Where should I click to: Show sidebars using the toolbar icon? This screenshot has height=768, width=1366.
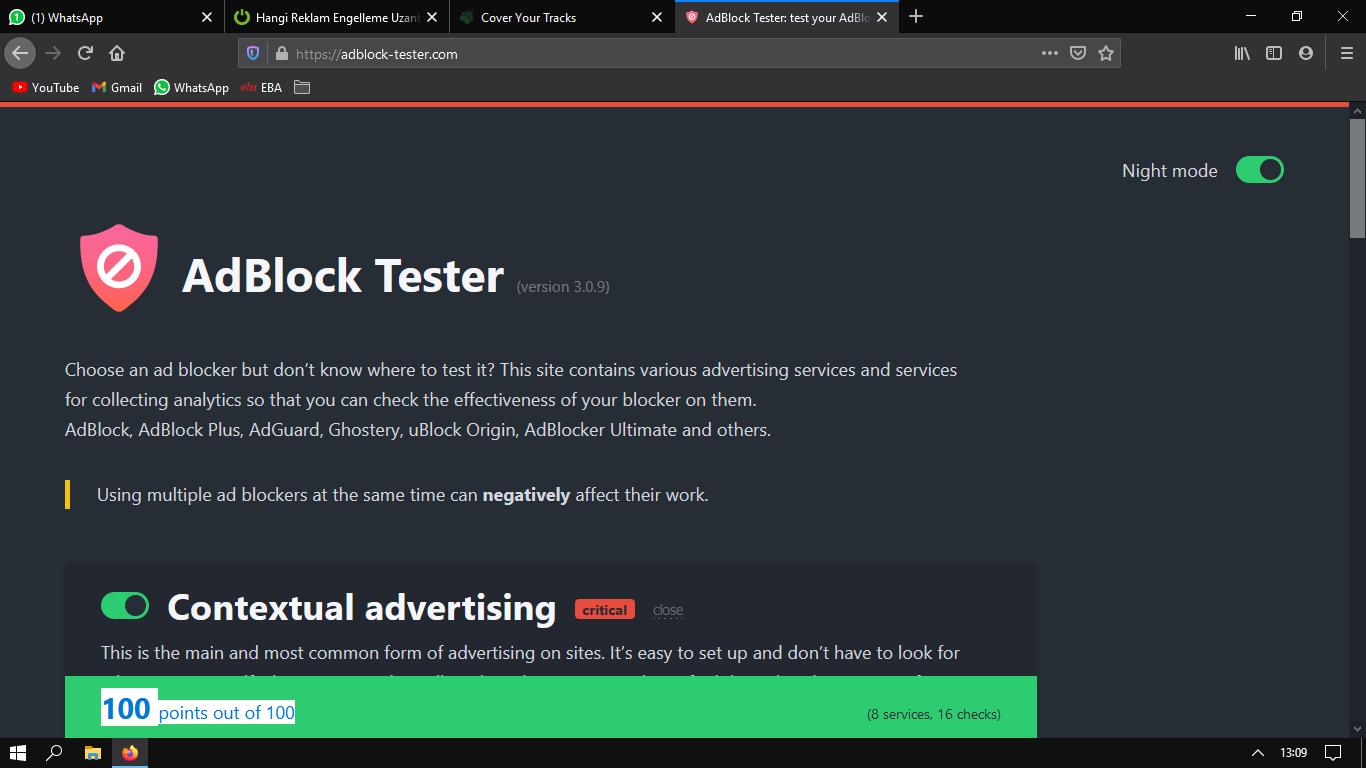[x=1274, y=53]
